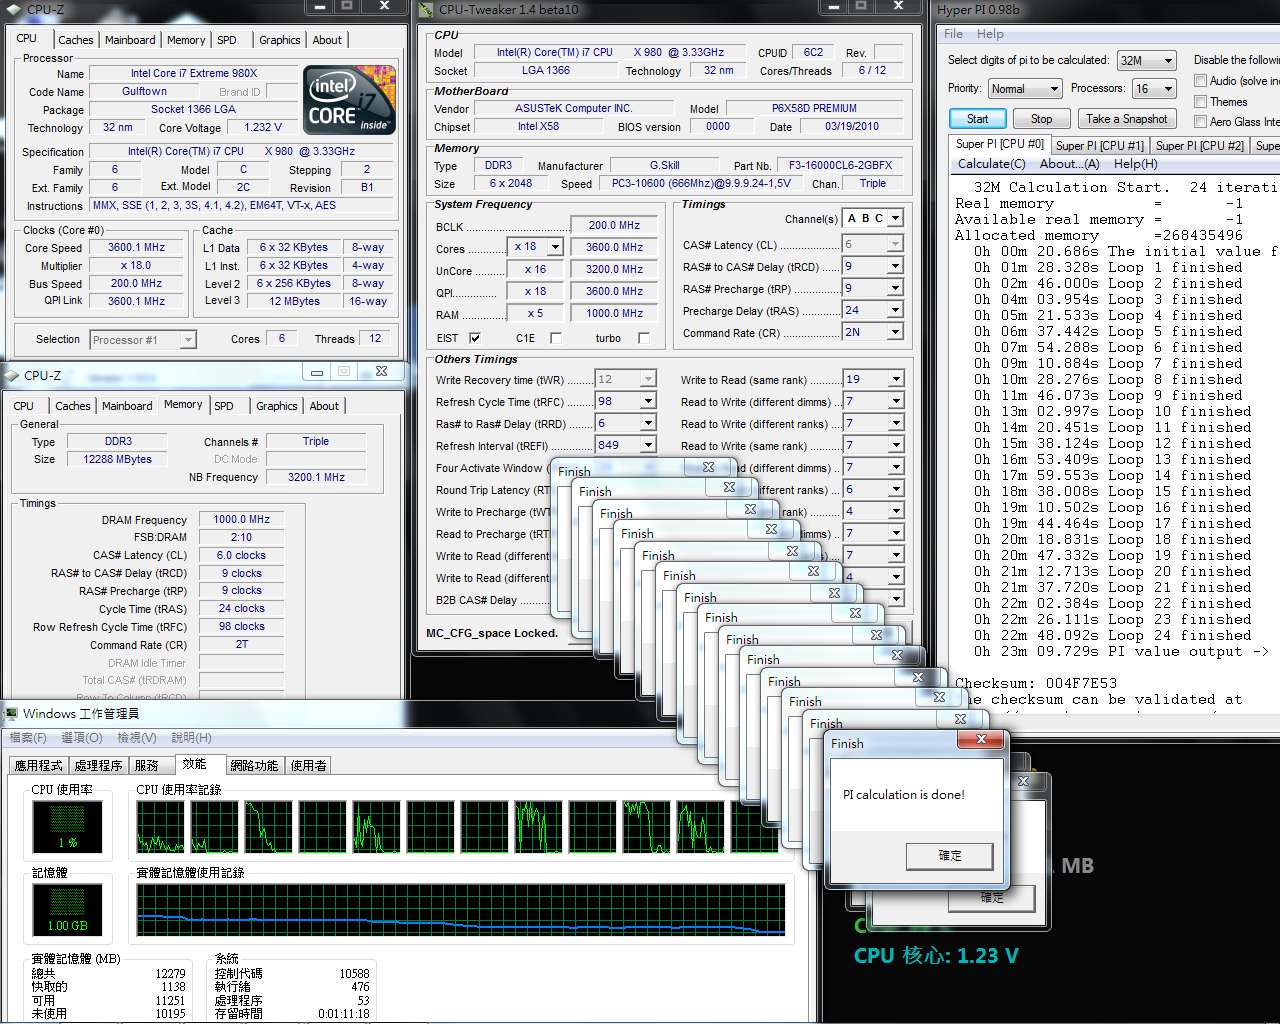This screenshot has width=1280, height=1024.
Task: Click the Start button in Hyper PI
Action: point(978,118)
